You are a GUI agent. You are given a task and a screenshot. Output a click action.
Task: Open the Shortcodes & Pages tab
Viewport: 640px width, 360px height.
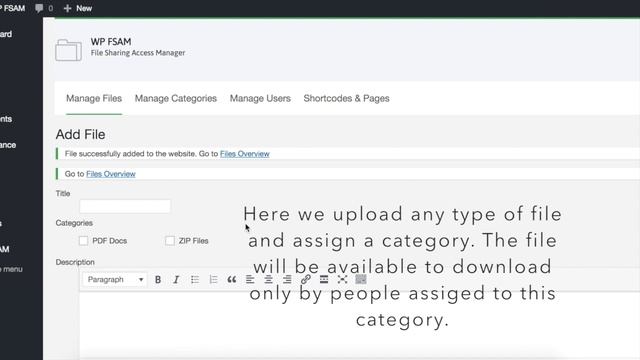coord(347,98)
